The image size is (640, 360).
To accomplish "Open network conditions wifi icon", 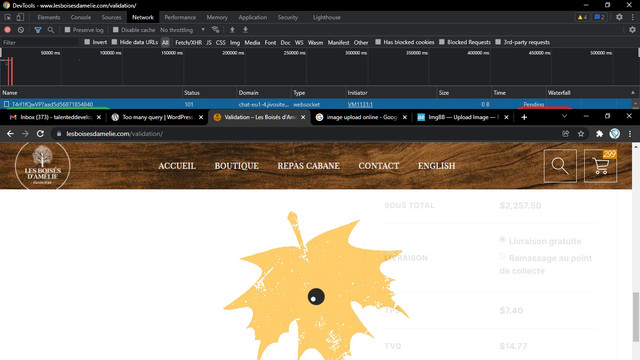I will pyautogui.click(x=216, y=30).
